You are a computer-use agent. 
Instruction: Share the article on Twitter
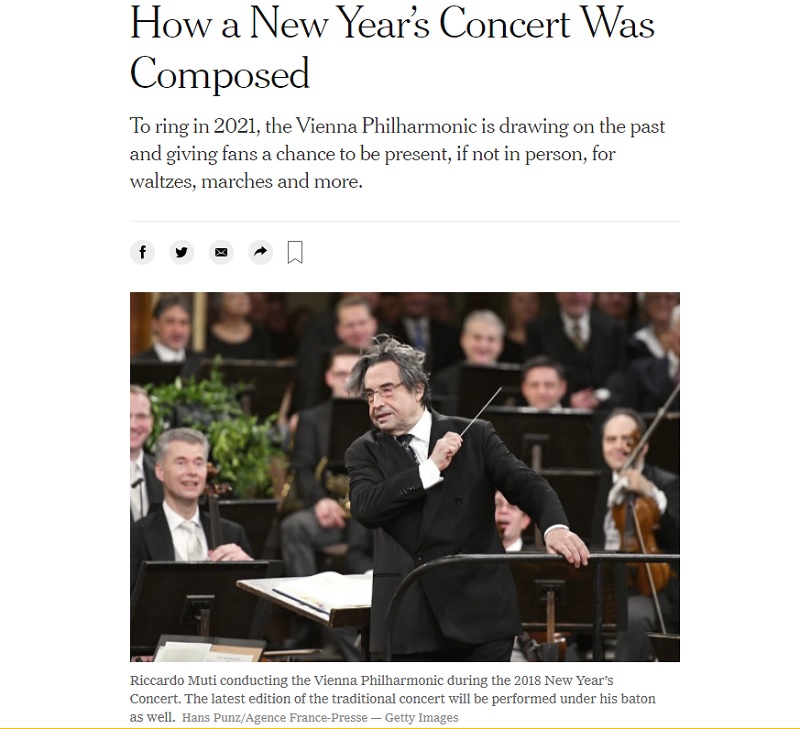click(x=182, y=252)
